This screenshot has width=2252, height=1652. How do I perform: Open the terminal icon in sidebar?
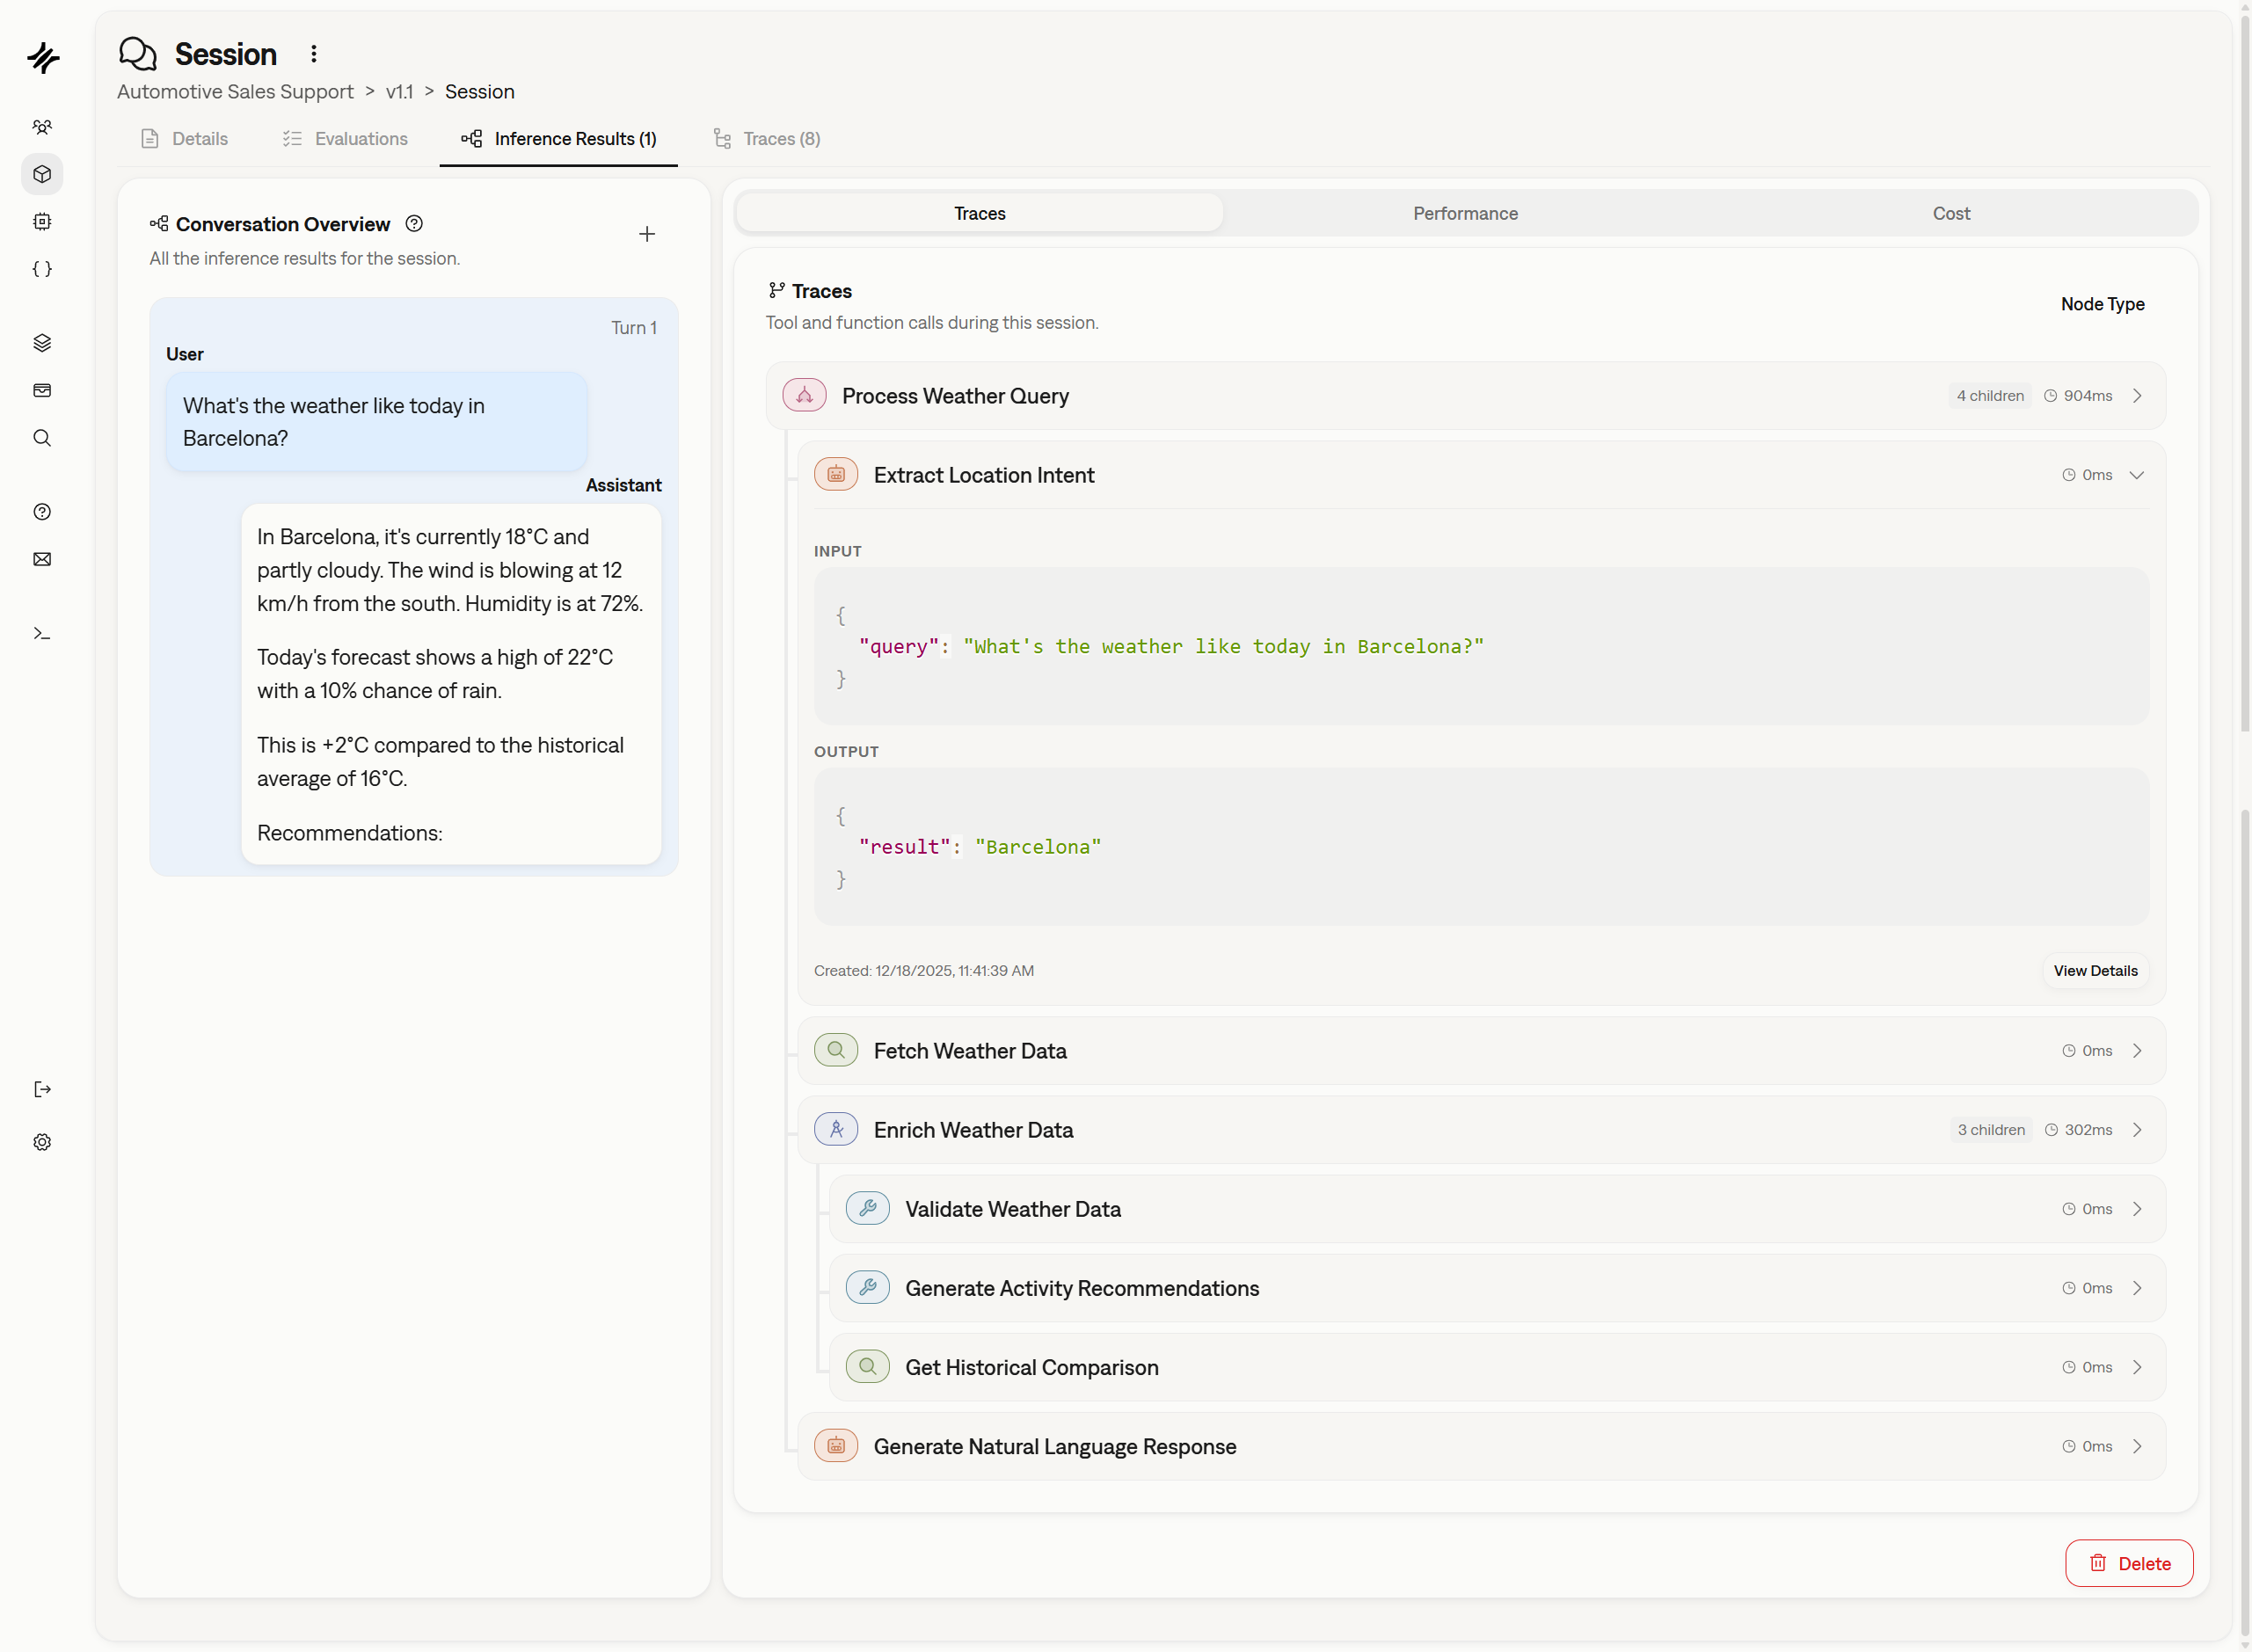42,632
